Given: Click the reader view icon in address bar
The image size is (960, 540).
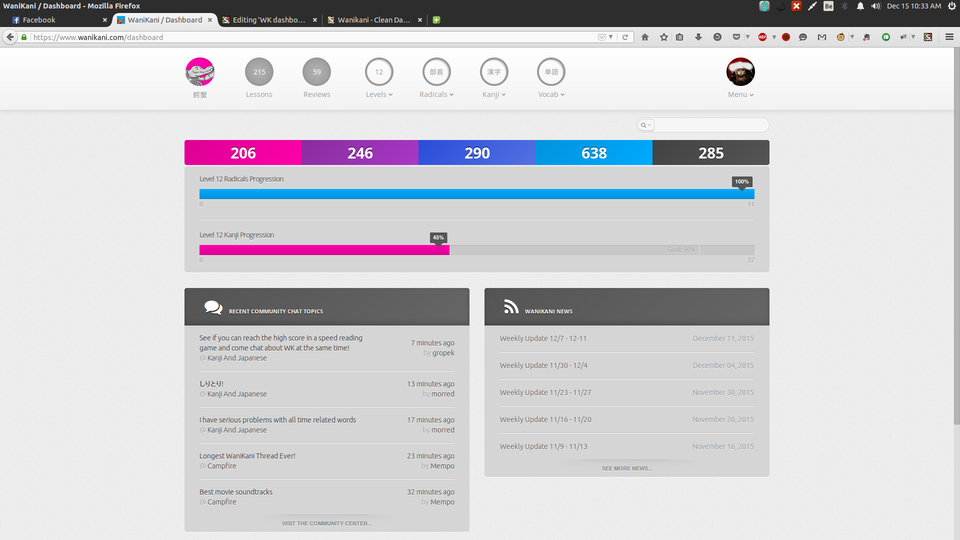Looking at the screenshot, I should coord(602,37).
